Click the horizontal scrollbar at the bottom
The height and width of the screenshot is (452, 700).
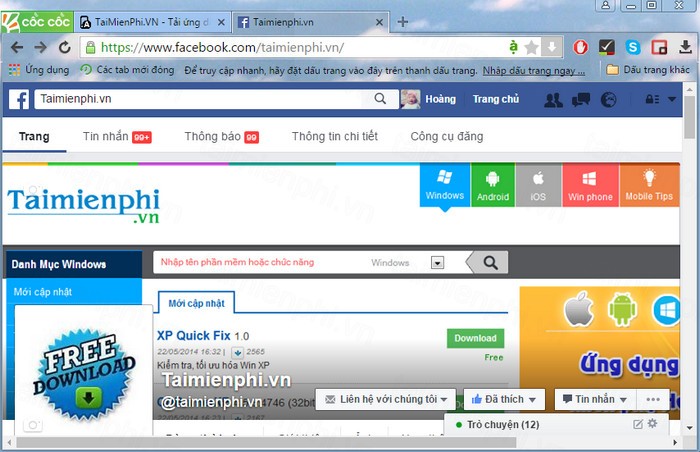pyautogui.click(x=267, y=442)
